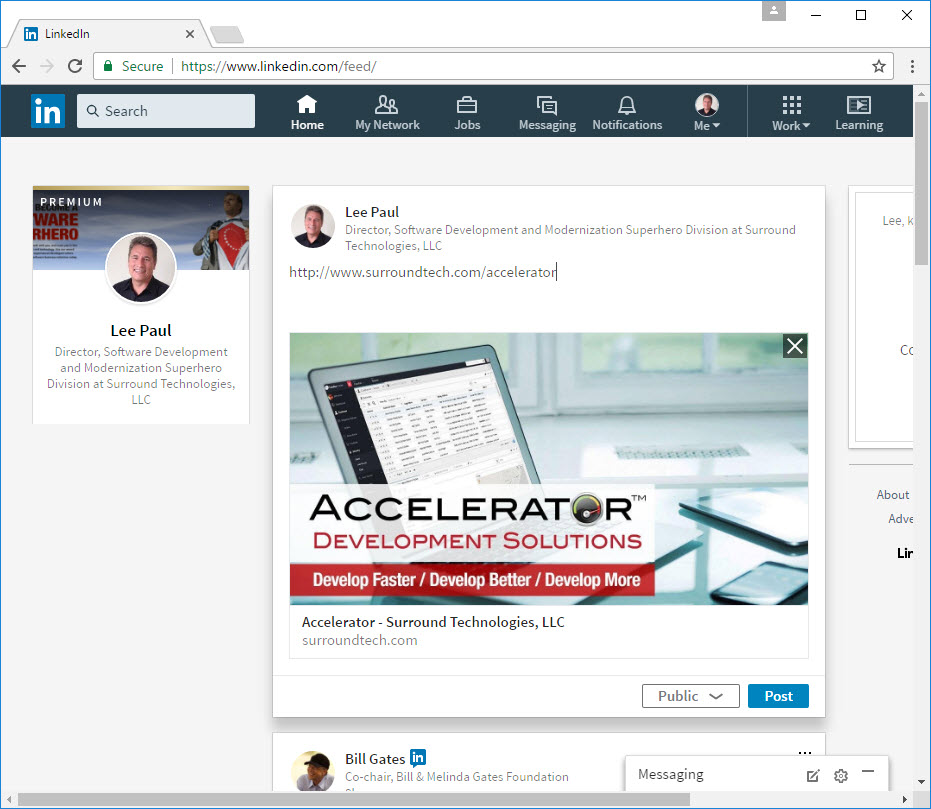The image size is (931, 809).
Task: Click the LinkedIn logo in the navigation bar
Action: pyautogui.click(x=48, y=111)
